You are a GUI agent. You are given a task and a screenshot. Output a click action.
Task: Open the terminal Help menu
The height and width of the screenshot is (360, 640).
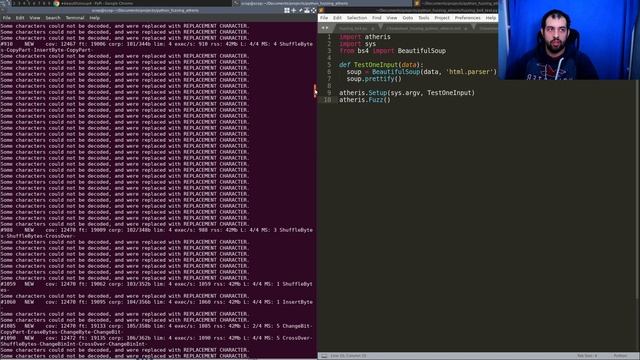[94, 18]
